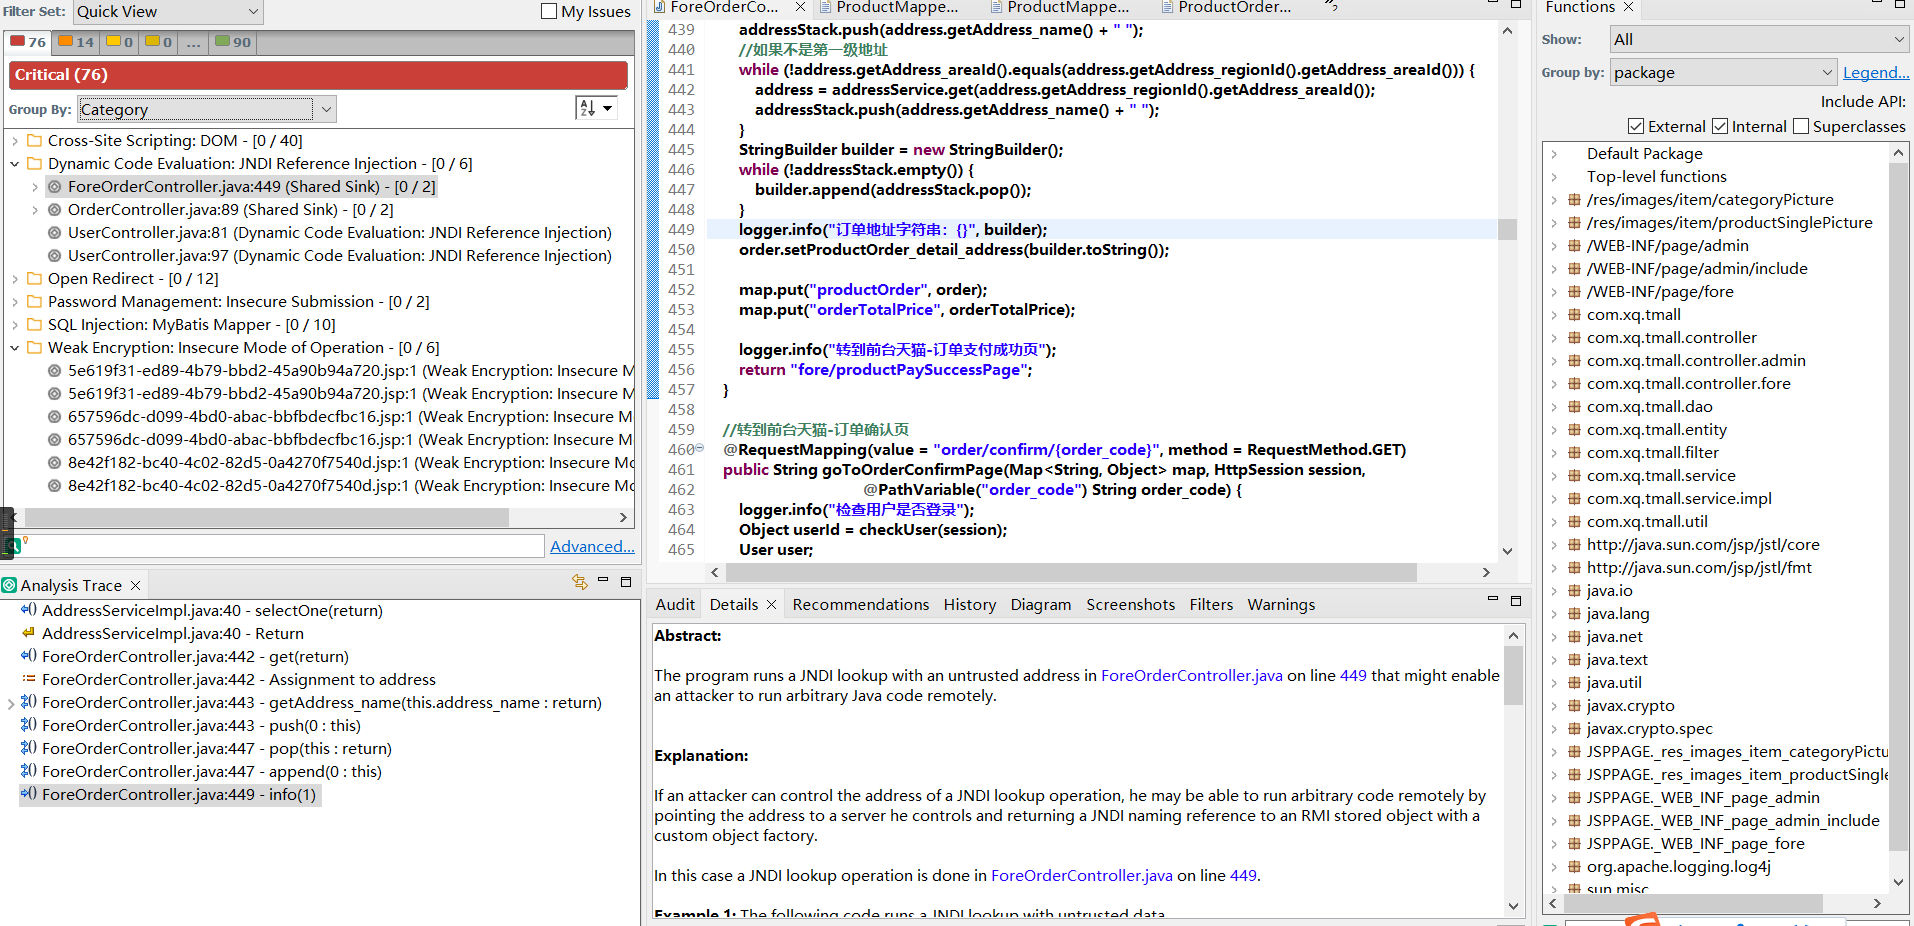The image size is (1914, 926).
Task: Collapse Weak Encryption: Insecure Mode of Operation
Action: tap(15, 348)
